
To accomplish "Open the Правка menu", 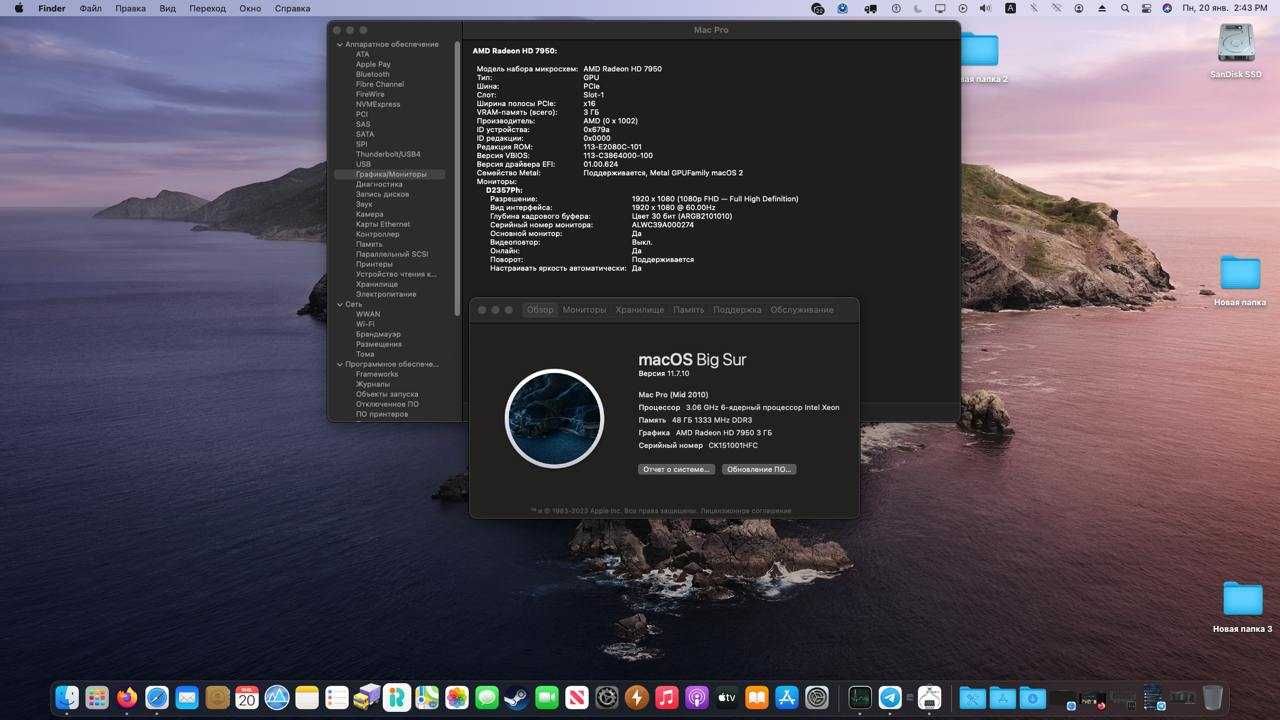I will (130, 8).
